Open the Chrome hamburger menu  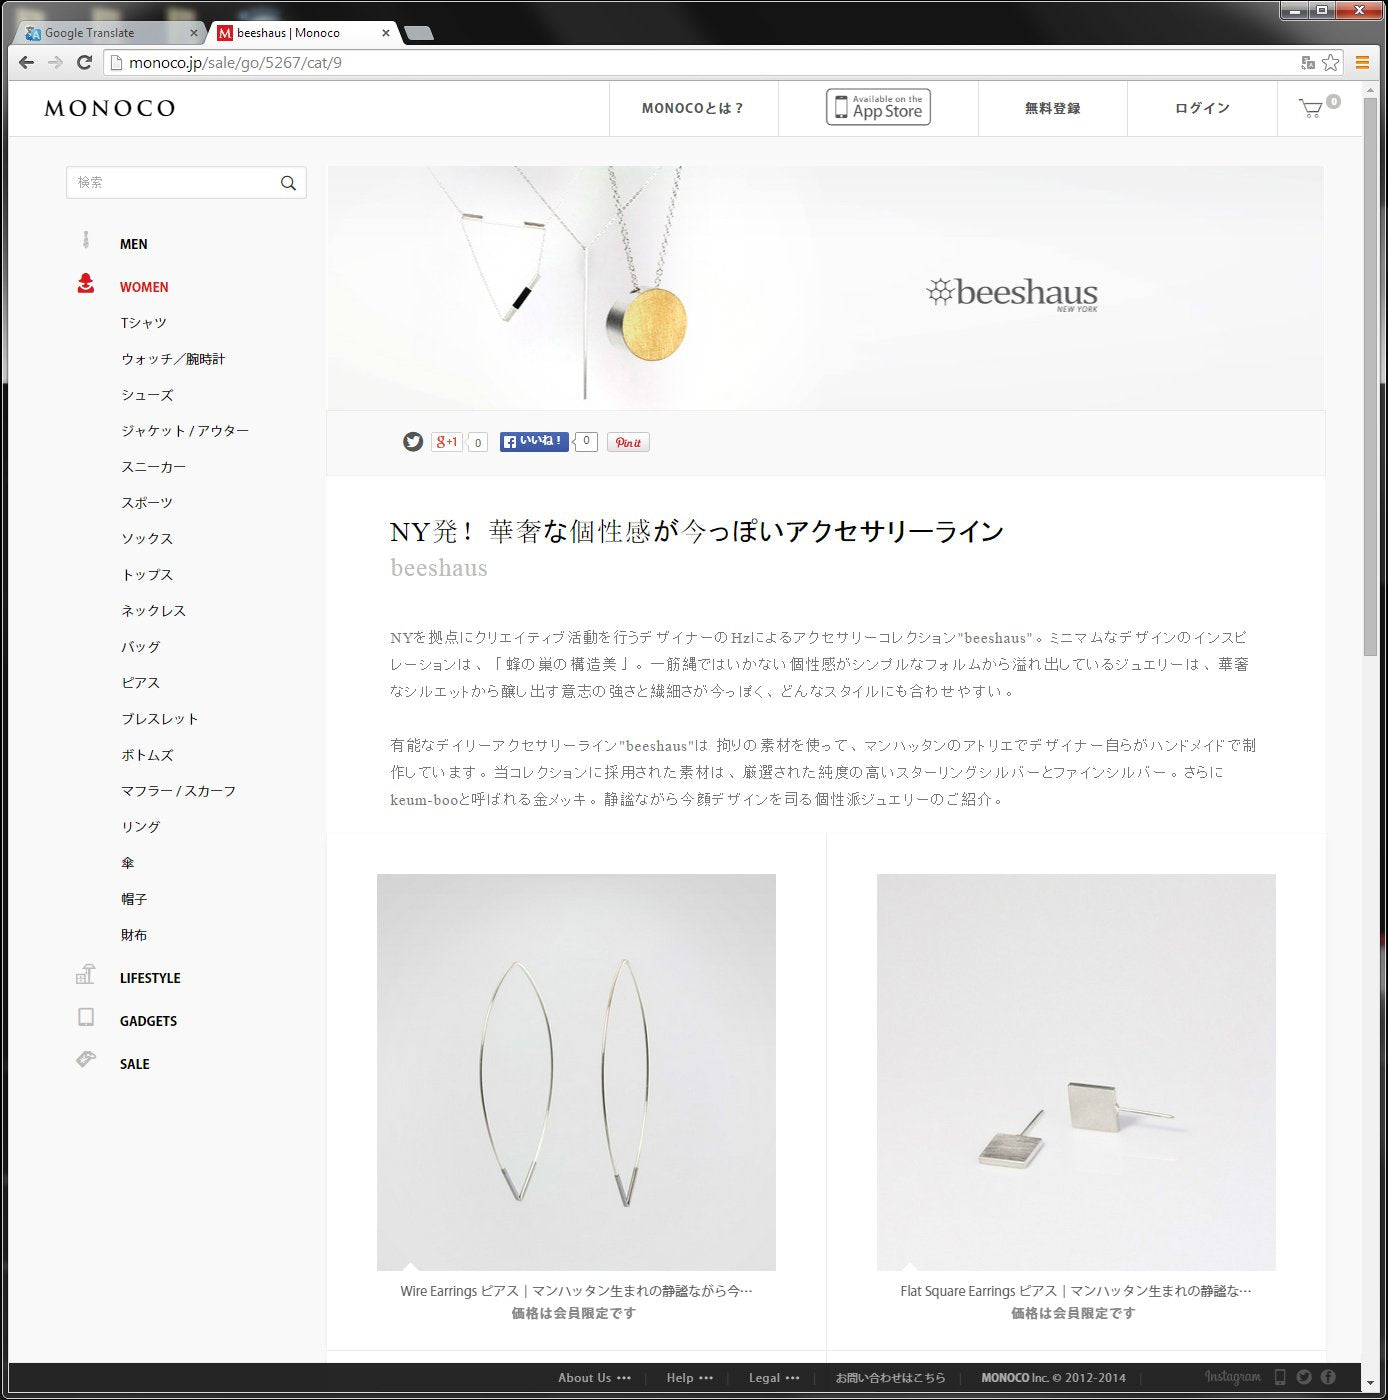(x=1362, y=62)
